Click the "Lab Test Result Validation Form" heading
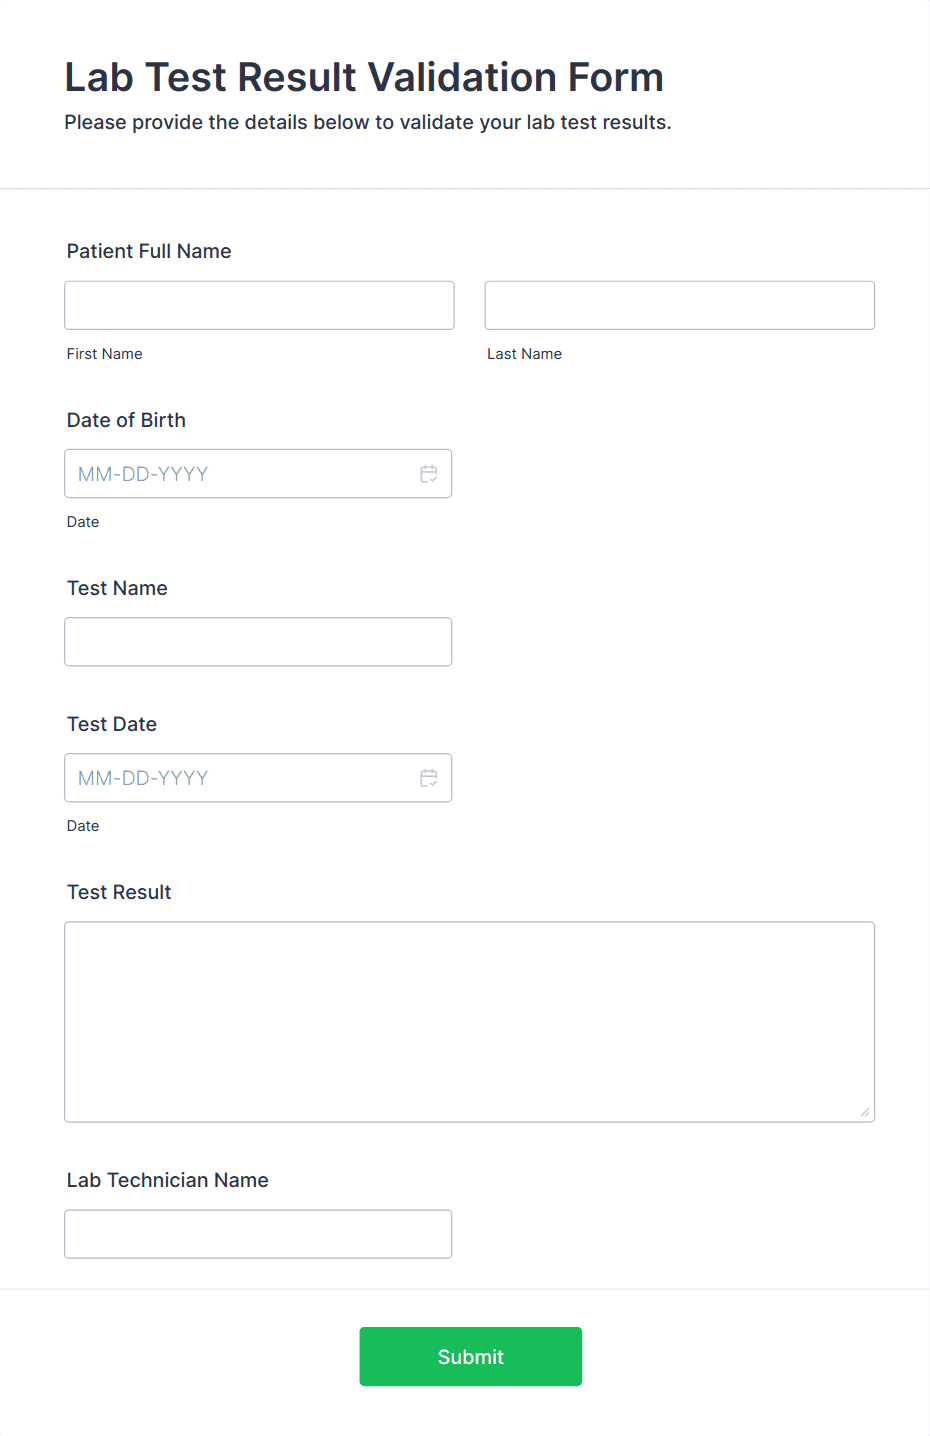Image resolution: width=930 pixels, height=1436 pixels. pyautogui.click(x=364, y=77)
